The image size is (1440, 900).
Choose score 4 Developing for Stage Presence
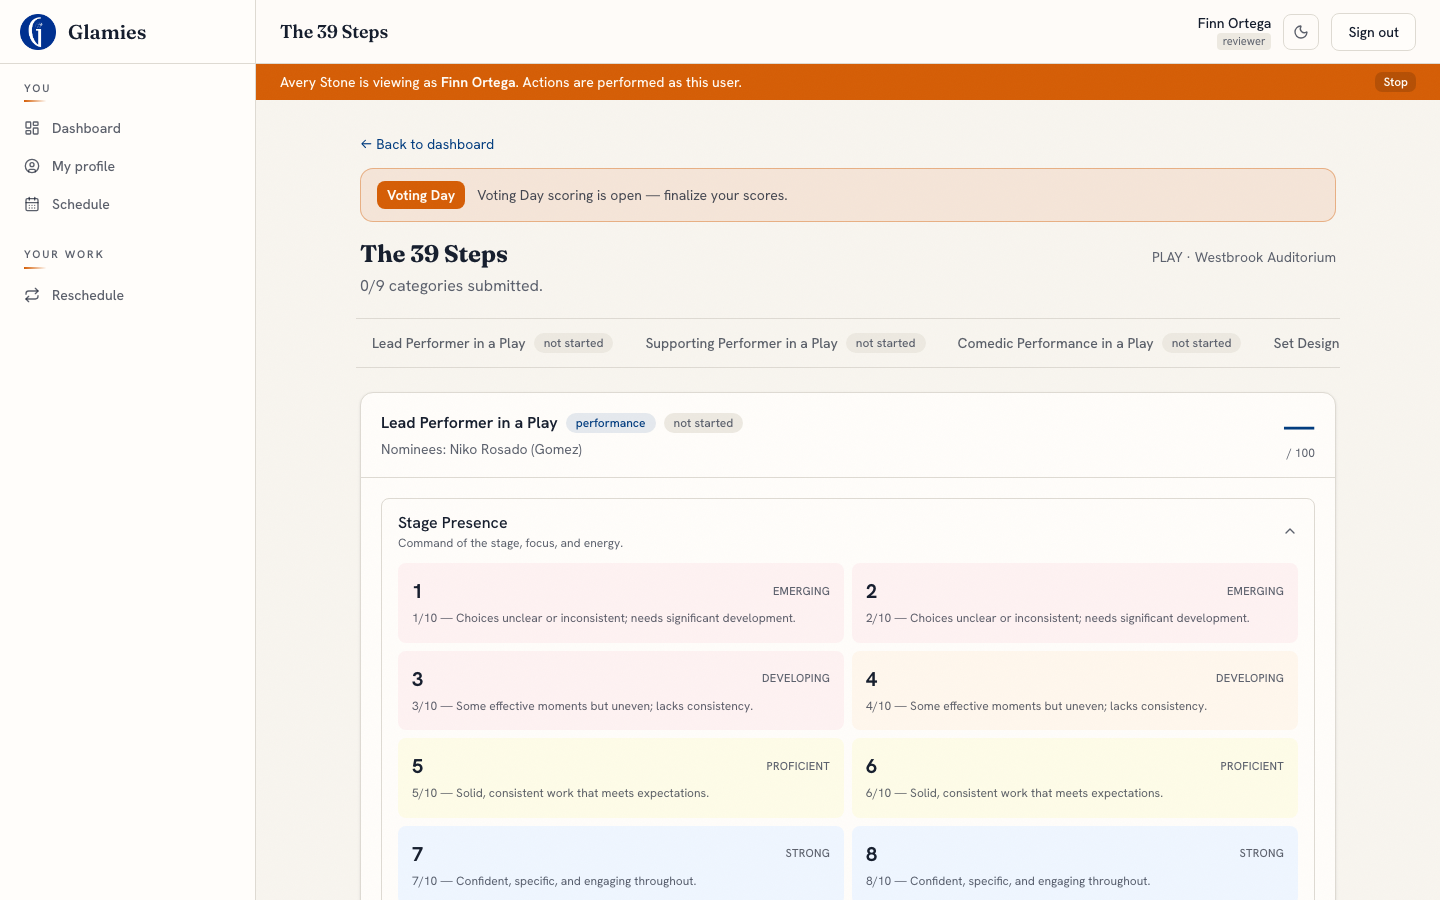point(1075,691)
